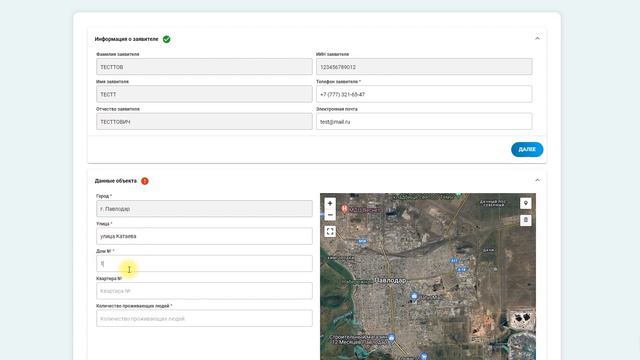The height and width of the screenshot is (360, 640).
Task: Open the map in fullscreen
Action: (330, 231)
